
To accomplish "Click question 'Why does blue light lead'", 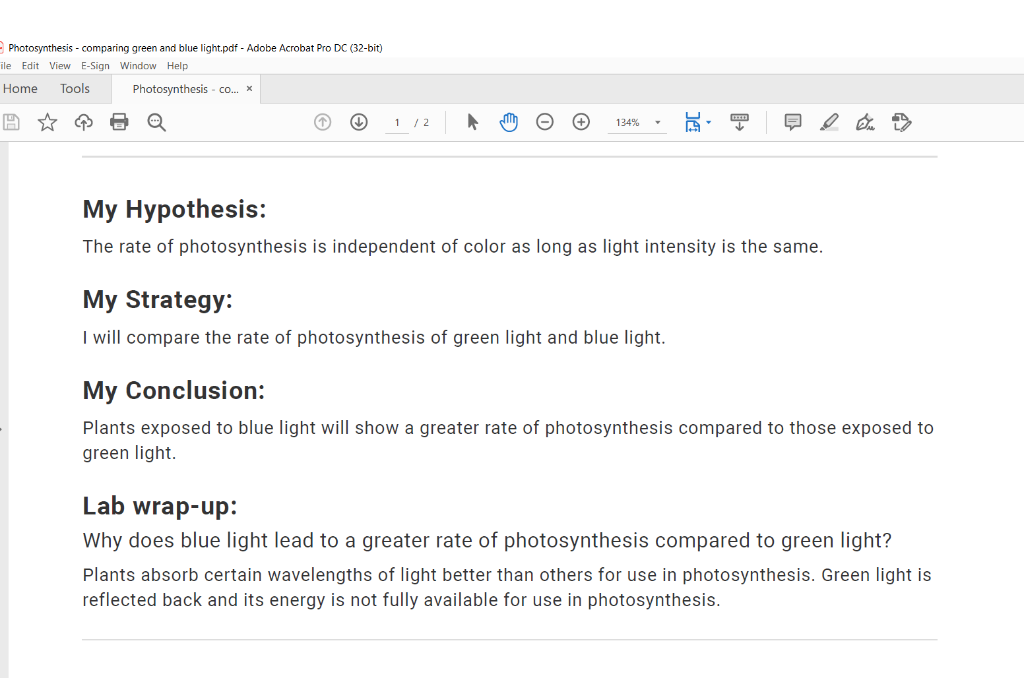I will click(x=487, y=541).
